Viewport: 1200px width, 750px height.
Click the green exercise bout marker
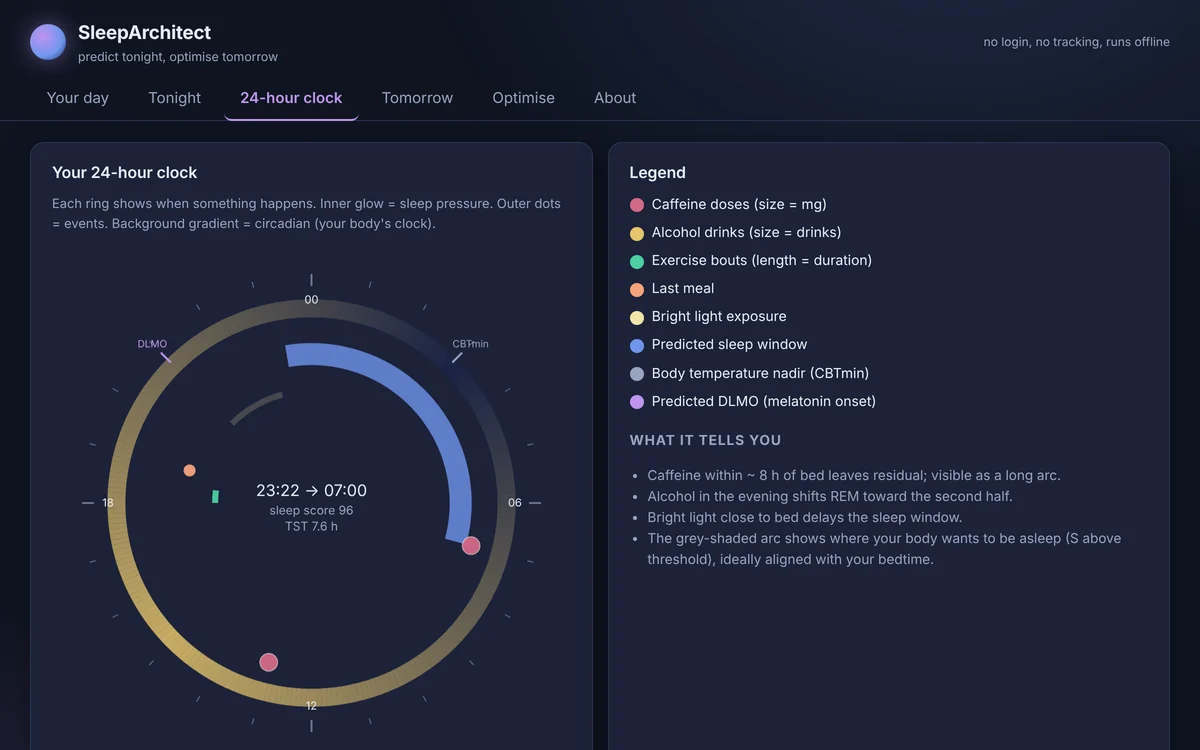[x=215, y=496]
